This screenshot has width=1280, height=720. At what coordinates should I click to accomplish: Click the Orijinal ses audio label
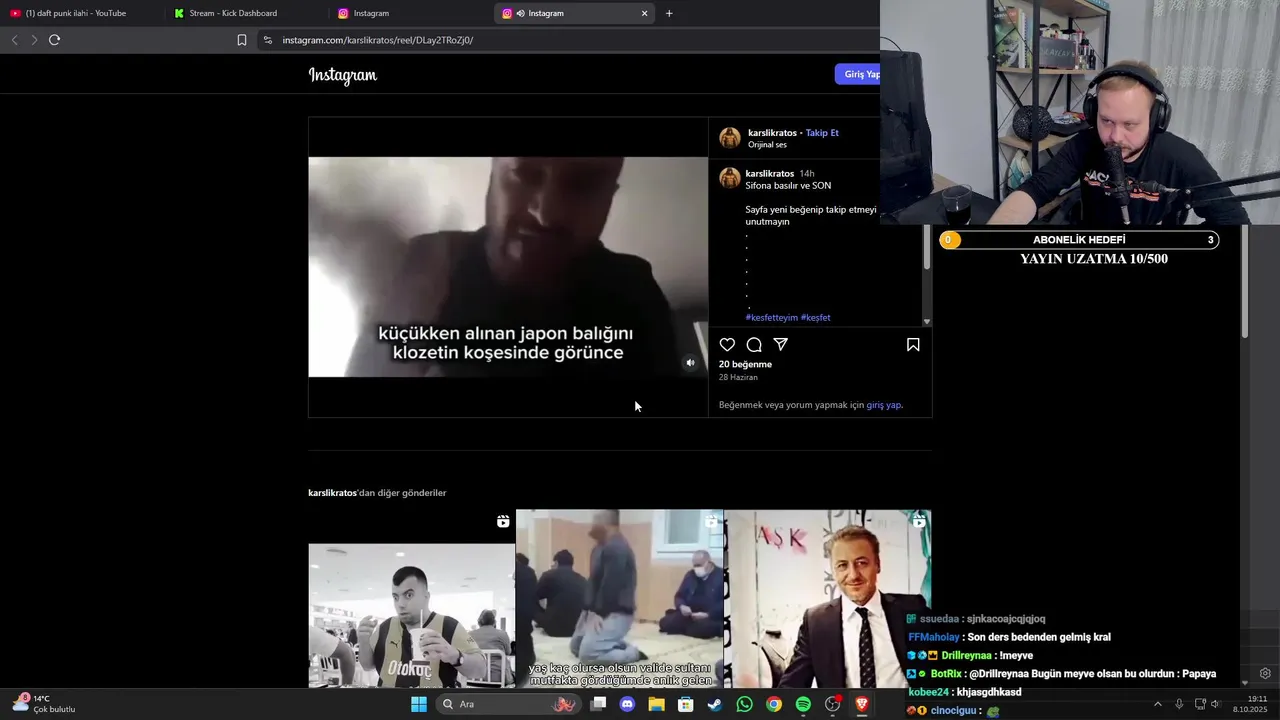(767, 145)
